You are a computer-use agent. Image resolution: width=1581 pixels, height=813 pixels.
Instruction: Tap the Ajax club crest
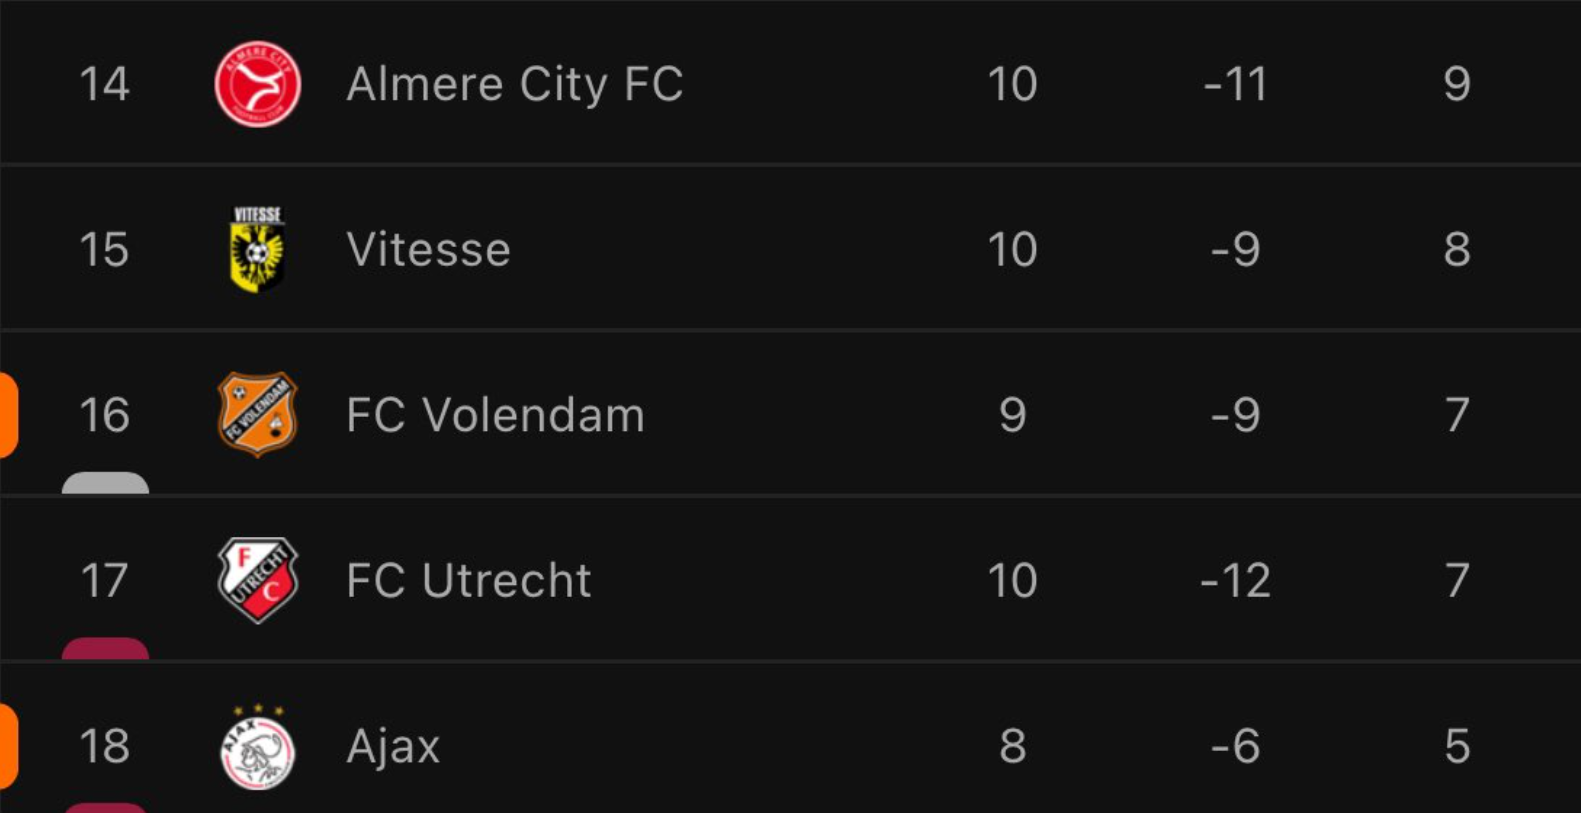pyautogui.click(x=257, y=746)
